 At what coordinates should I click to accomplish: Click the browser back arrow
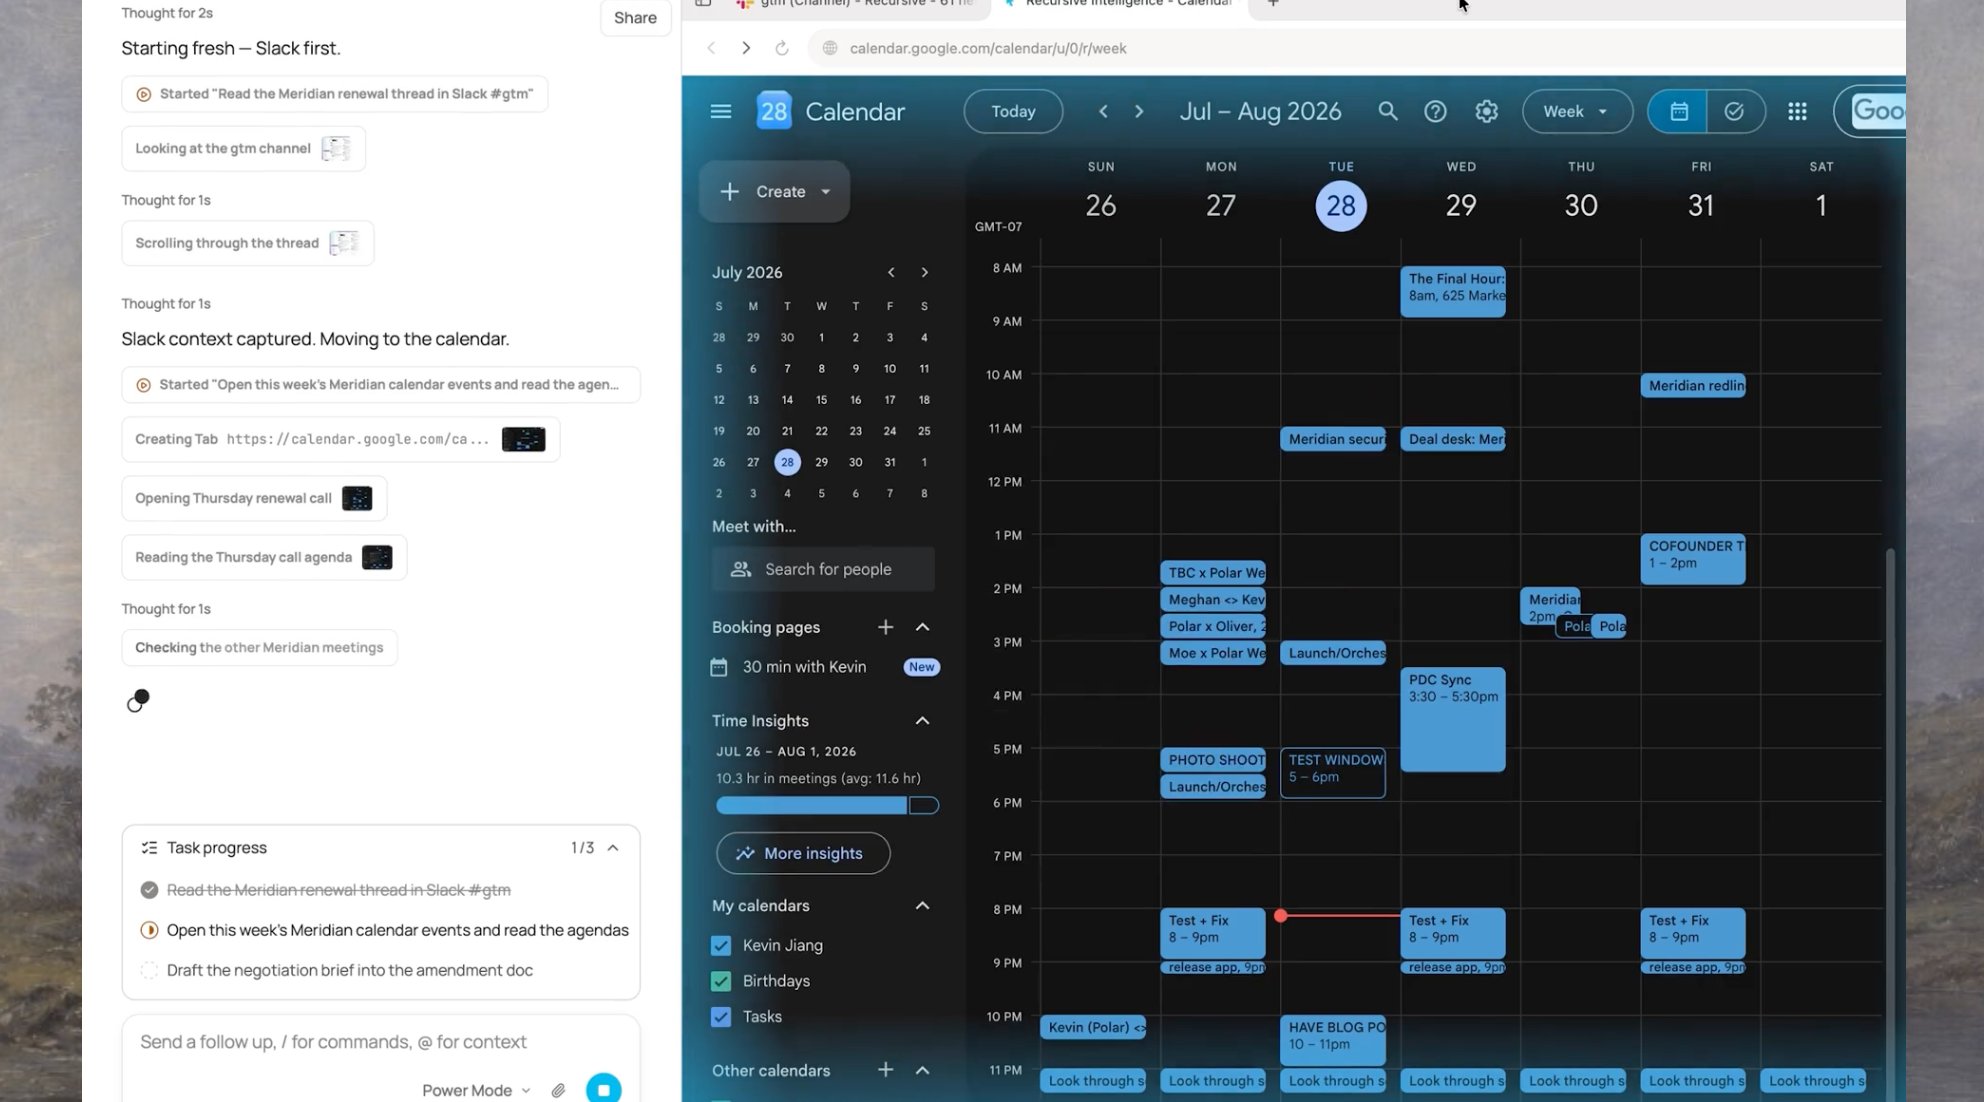pos(711,48)
